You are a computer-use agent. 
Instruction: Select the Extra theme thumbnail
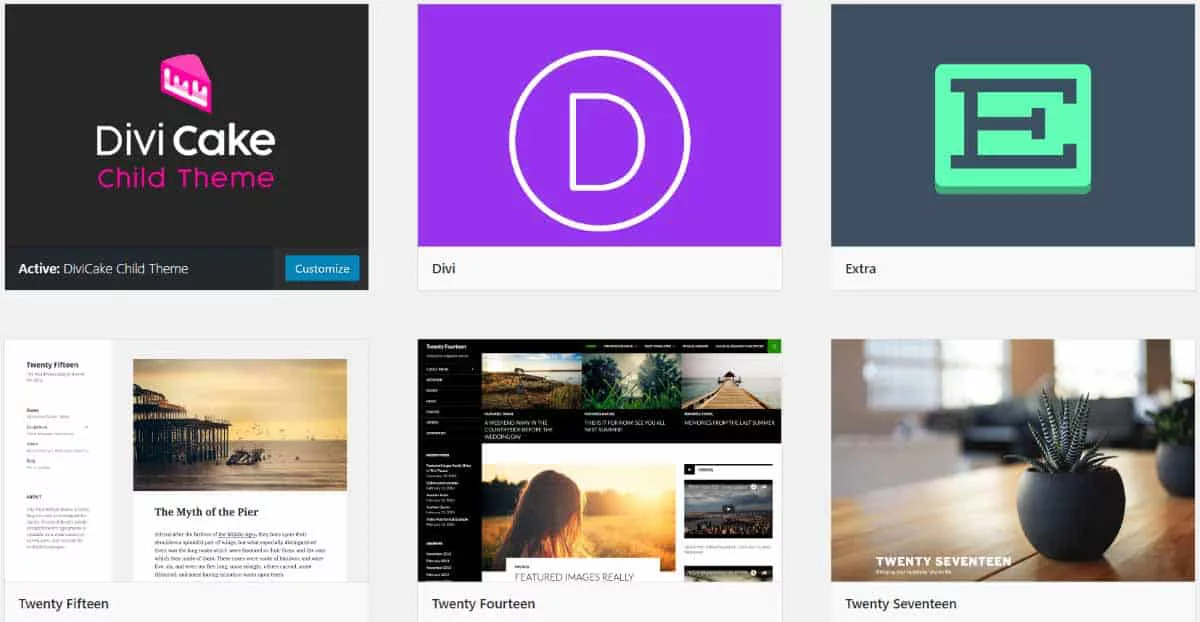point(1013,125)
